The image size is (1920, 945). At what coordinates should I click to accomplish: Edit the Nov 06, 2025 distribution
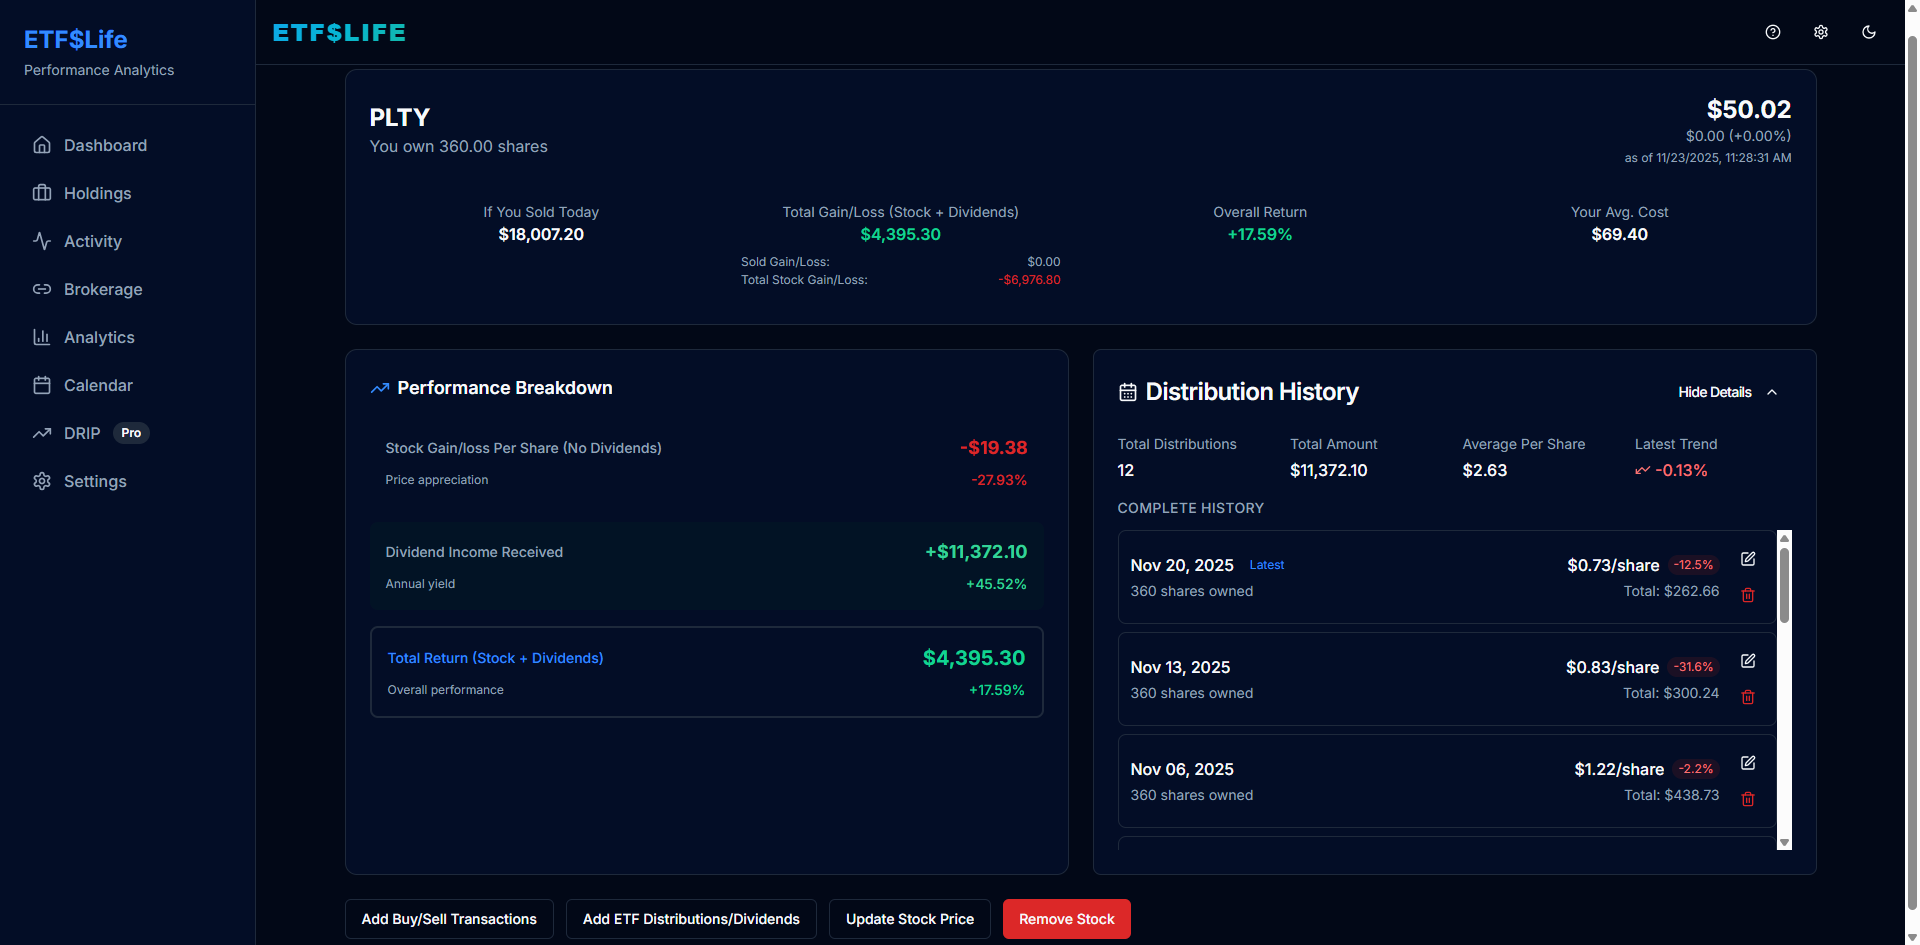tap(1748, 763)
